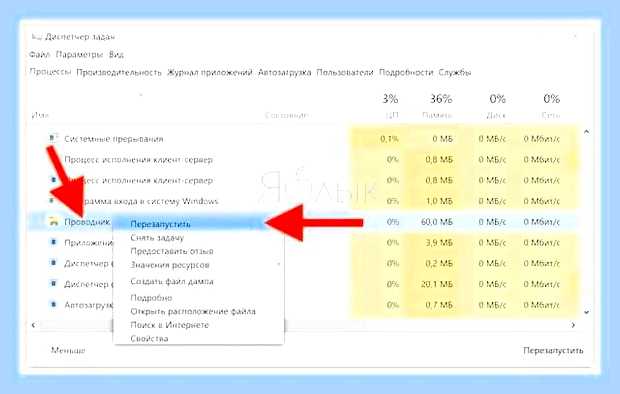620x394 pixels.
Task: Open the Параметры menu
Action: tap(79, 54)
